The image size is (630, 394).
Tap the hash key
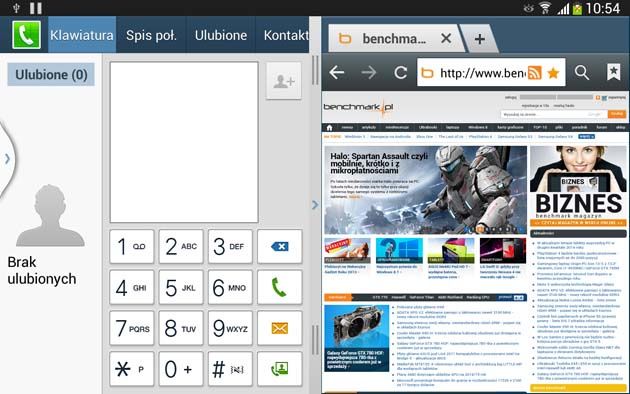[230, 369]
